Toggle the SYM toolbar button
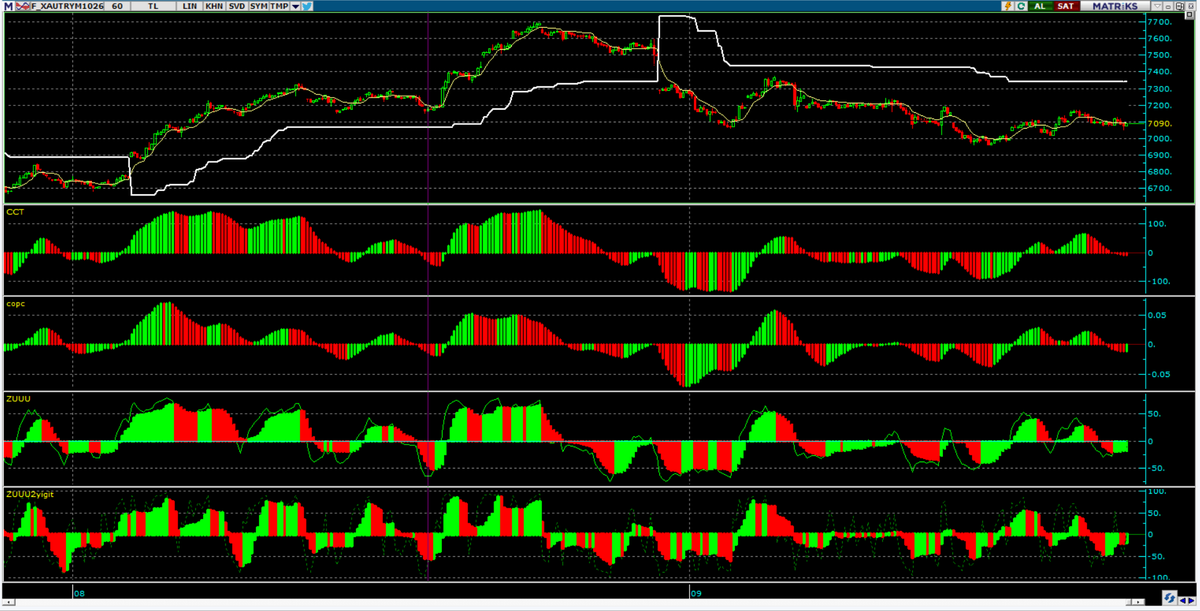This screenshot has width=1200, height=611. tap(259, 6)
